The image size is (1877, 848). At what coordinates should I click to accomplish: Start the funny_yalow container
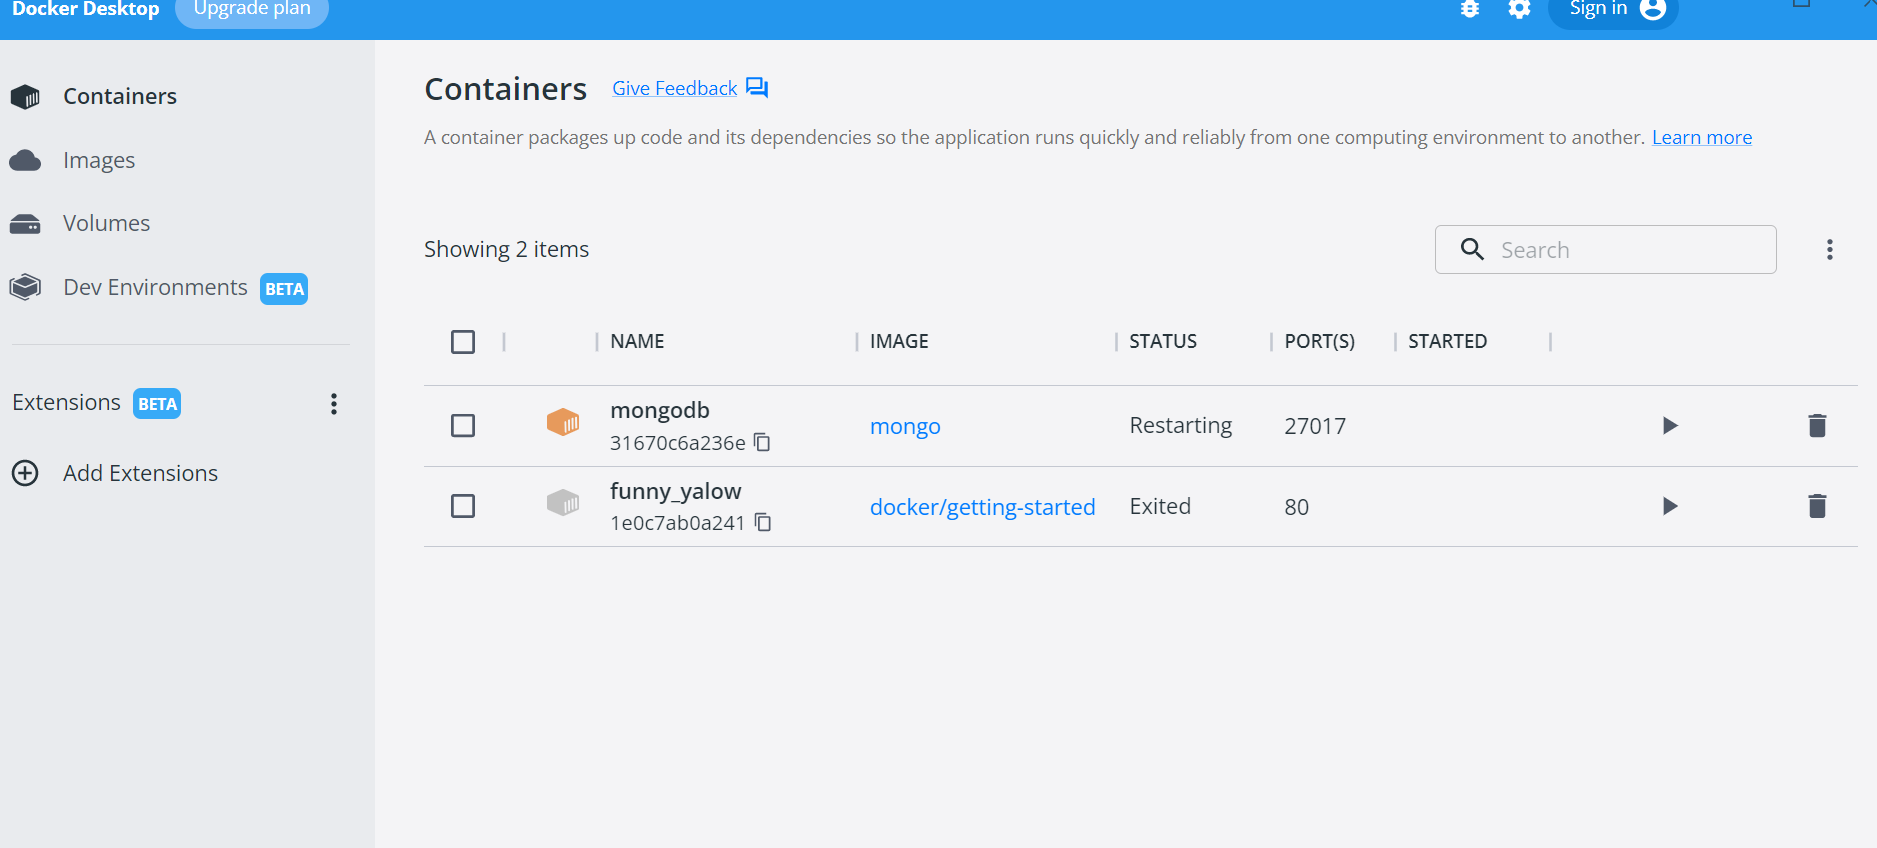(x=1669, y=506)
